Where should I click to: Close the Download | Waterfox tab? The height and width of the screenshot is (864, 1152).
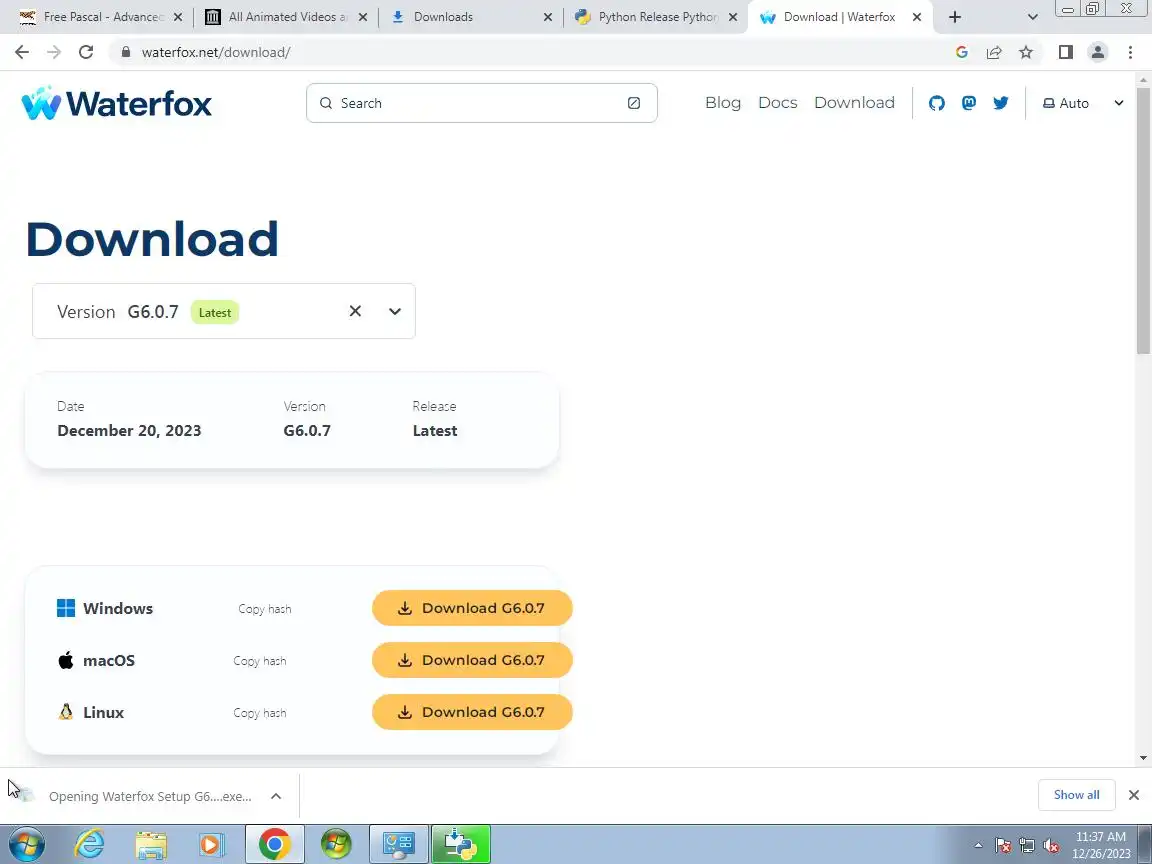tap(916, 17)
